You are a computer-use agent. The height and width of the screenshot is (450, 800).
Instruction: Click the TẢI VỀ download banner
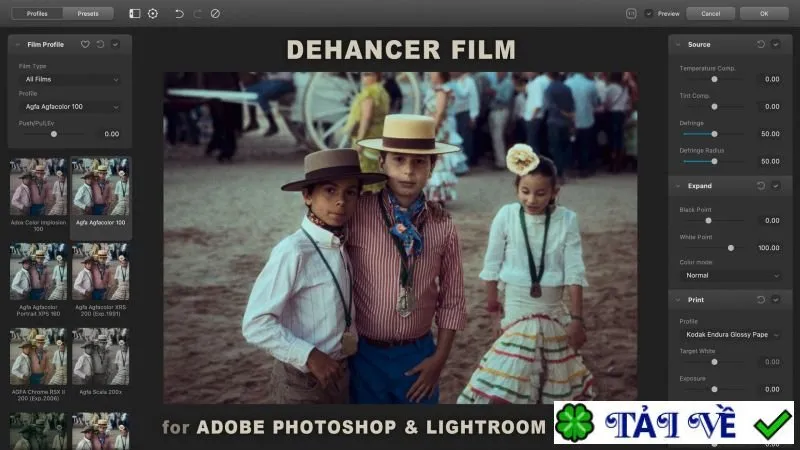673,423
